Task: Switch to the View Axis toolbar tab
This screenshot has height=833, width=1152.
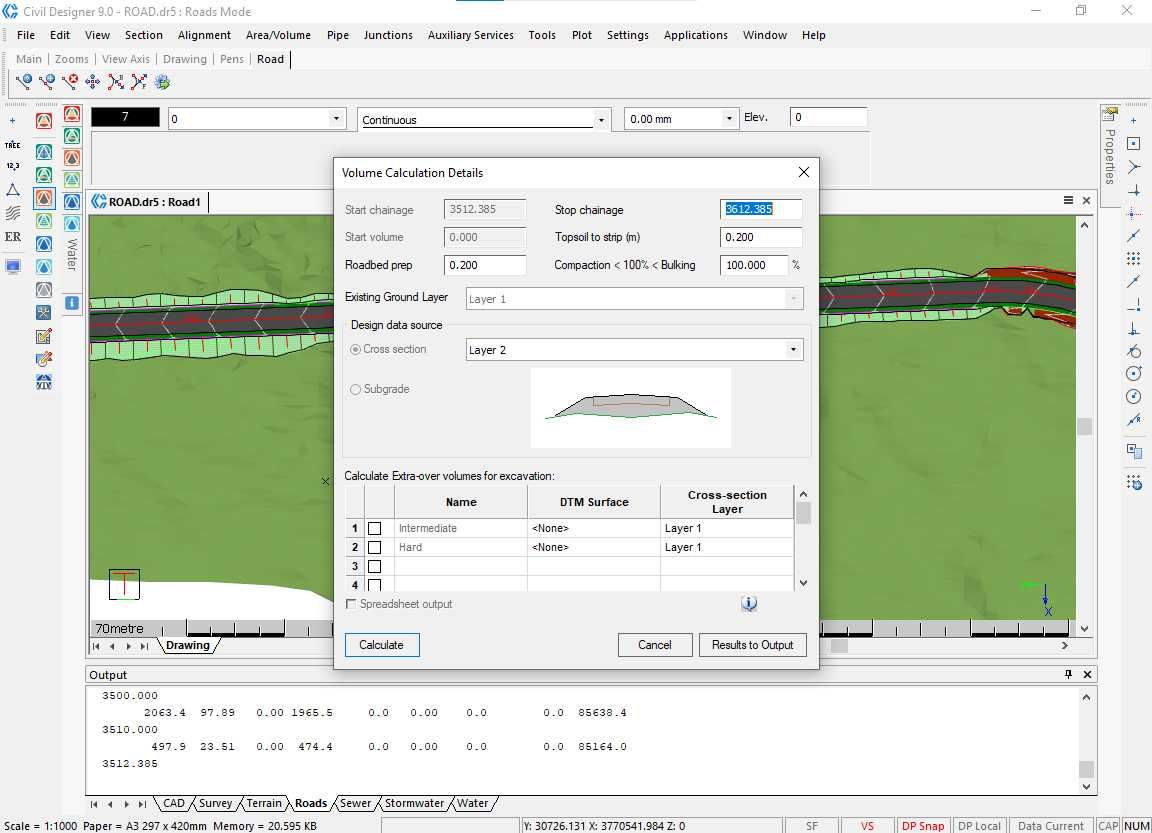Action: click(x=126, y=59)
